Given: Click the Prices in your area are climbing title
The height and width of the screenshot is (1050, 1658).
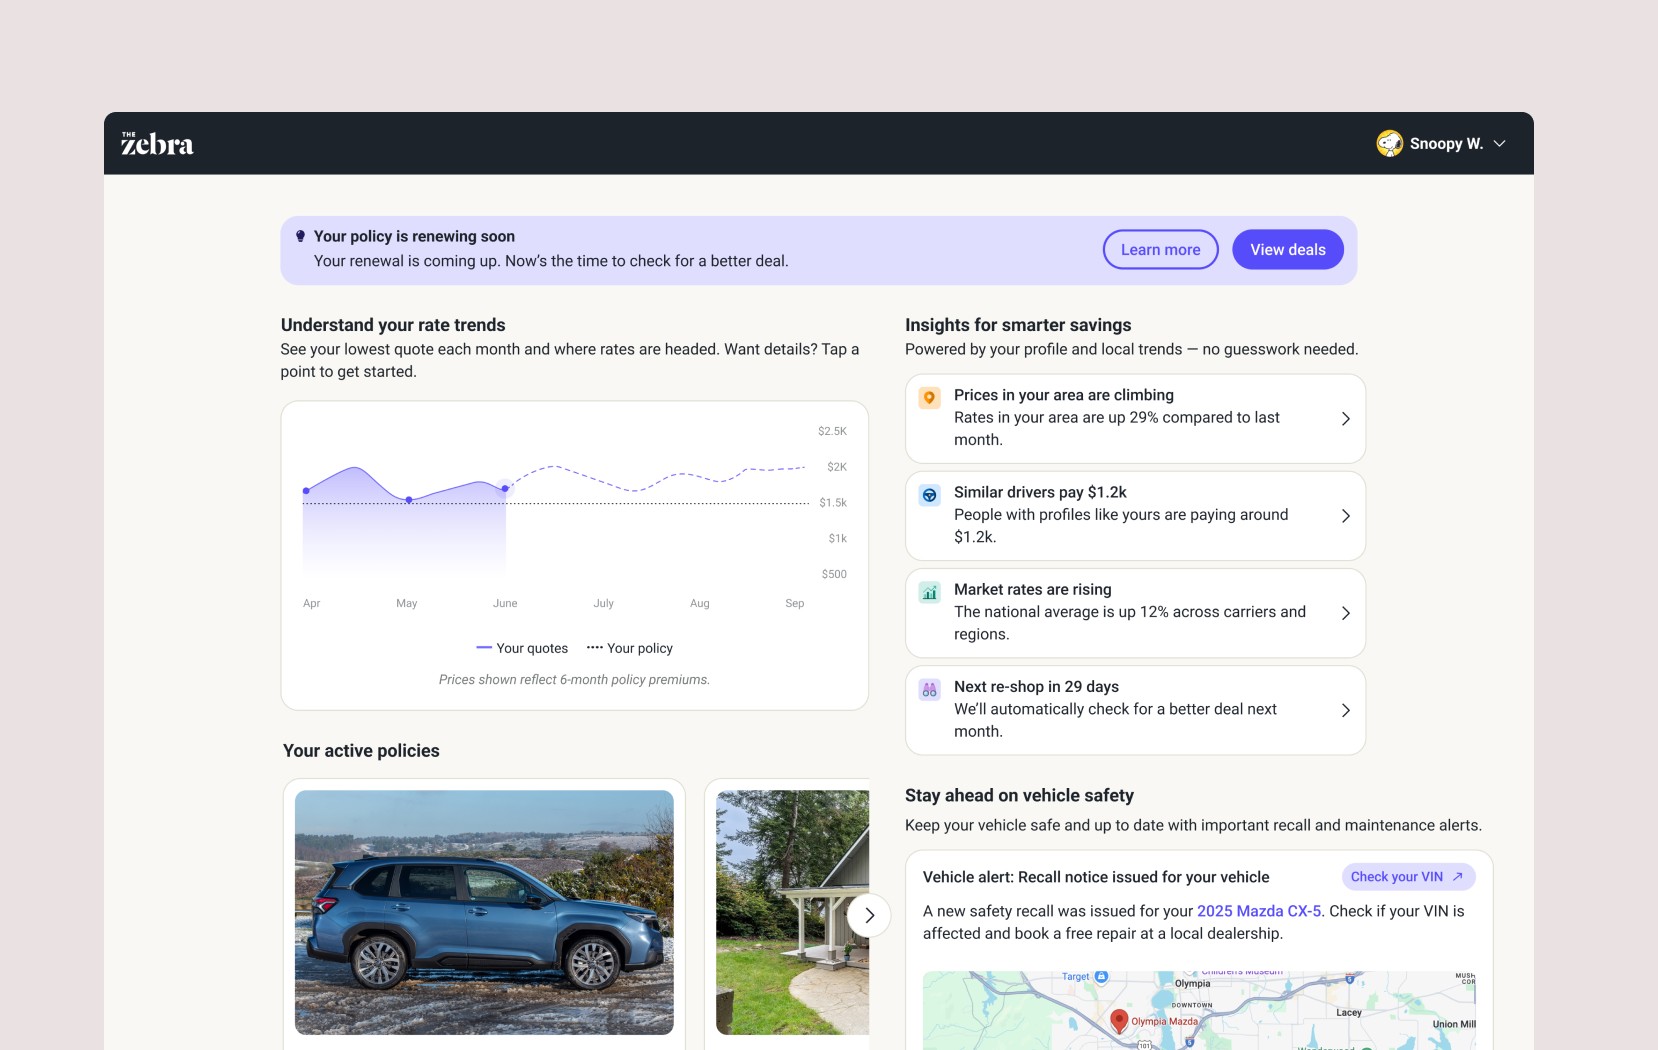Looking at the screenshot, I should tap(1064, 395).
